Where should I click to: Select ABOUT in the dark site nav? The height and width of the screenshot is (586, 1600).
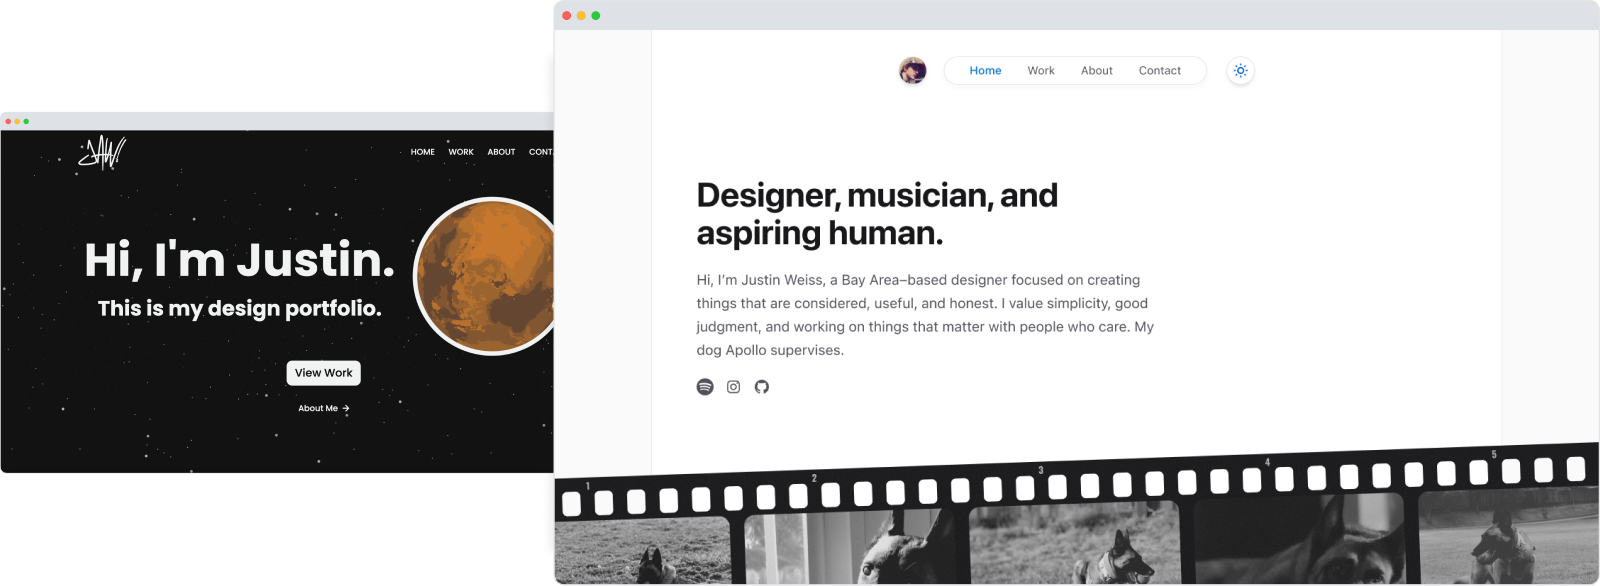(x=501, y=152)
